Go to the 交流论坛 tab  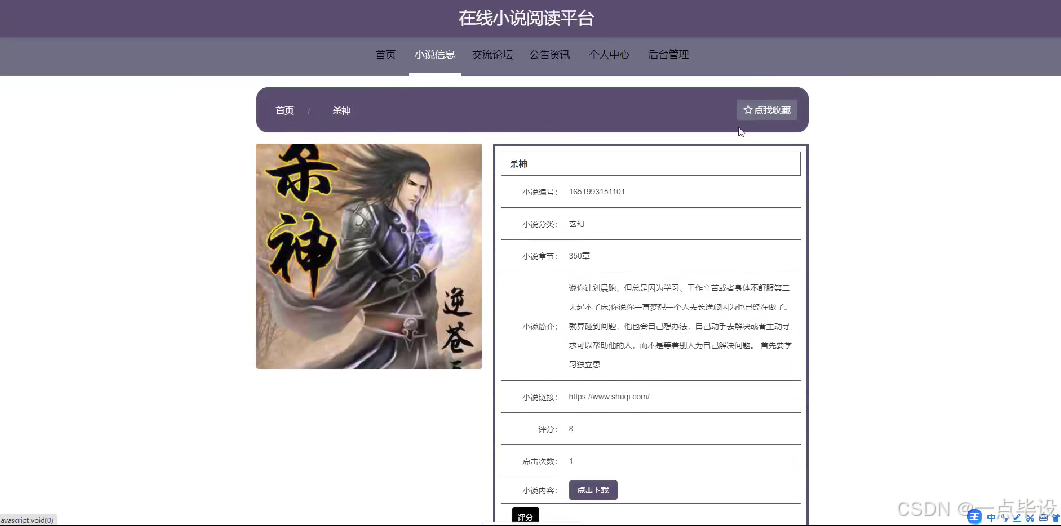click(x=492, y=55)
